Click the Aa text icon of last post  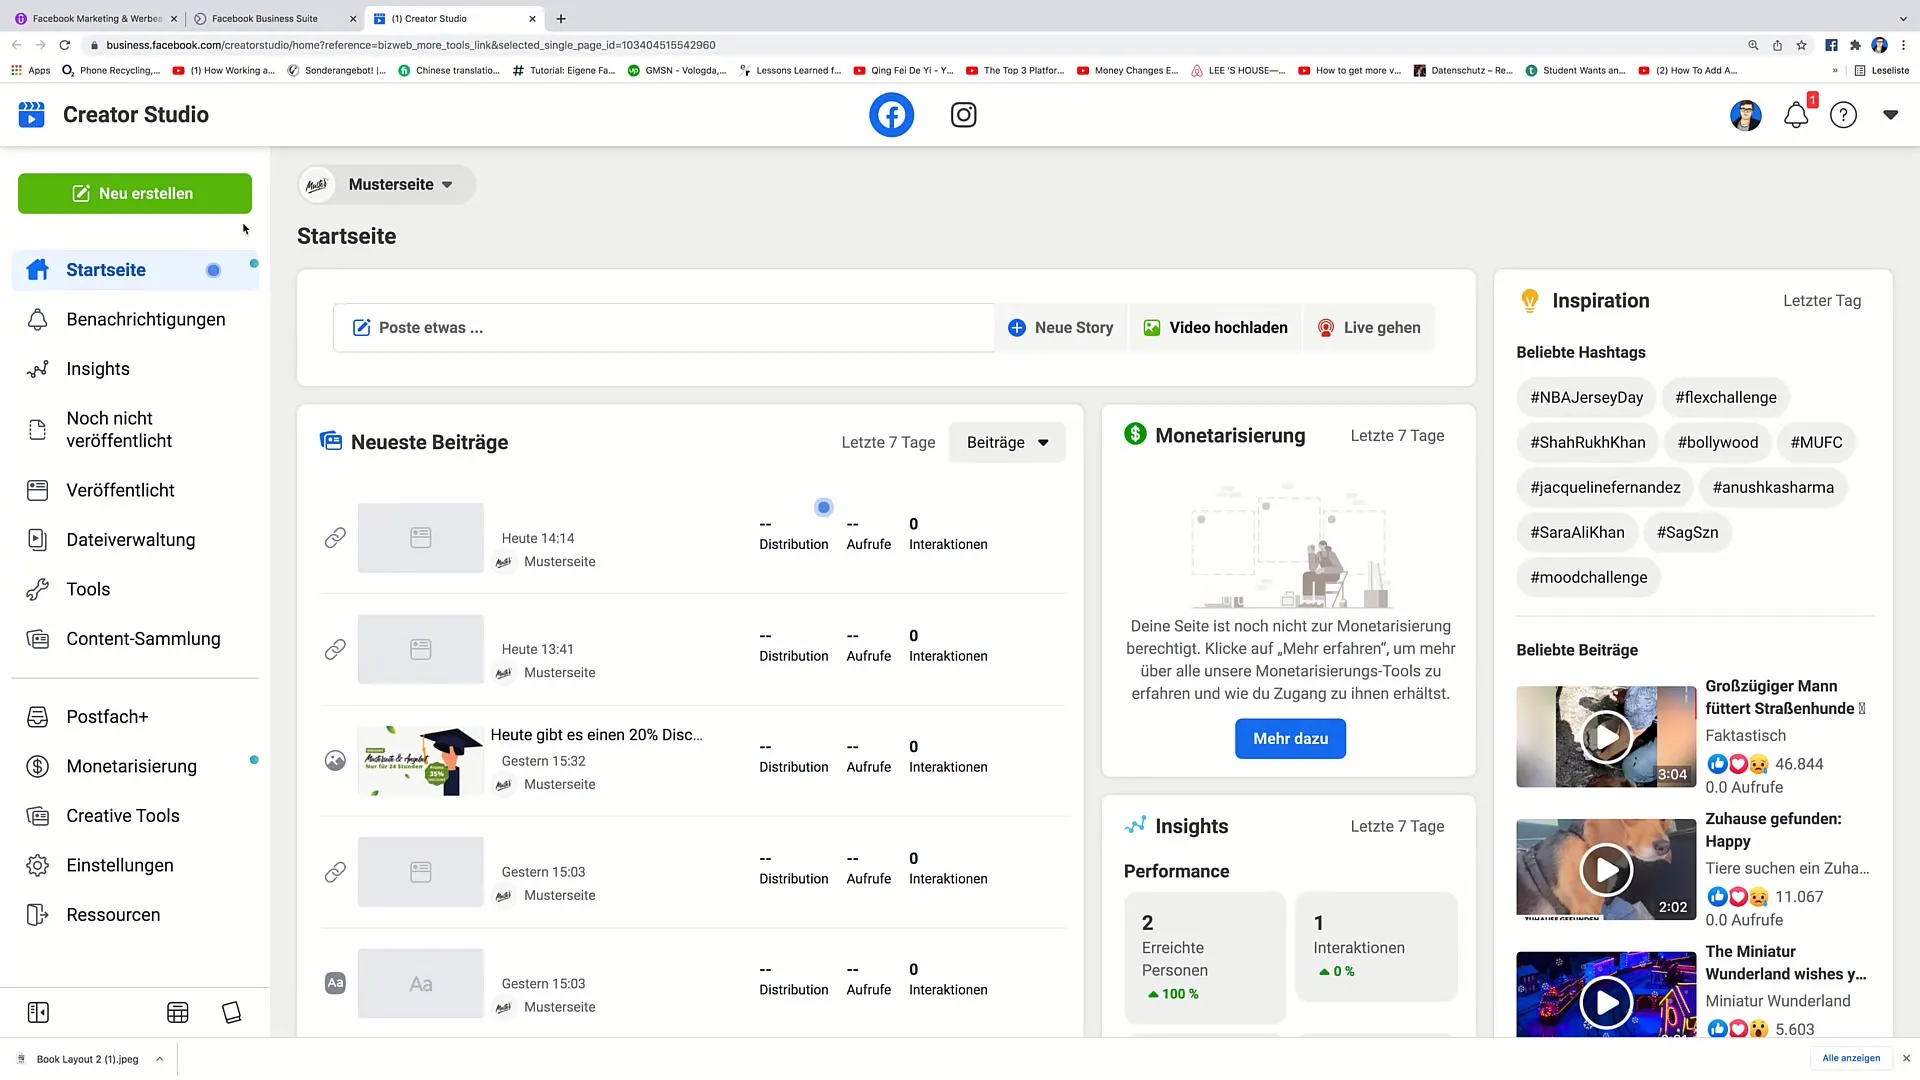click(335, 984)
